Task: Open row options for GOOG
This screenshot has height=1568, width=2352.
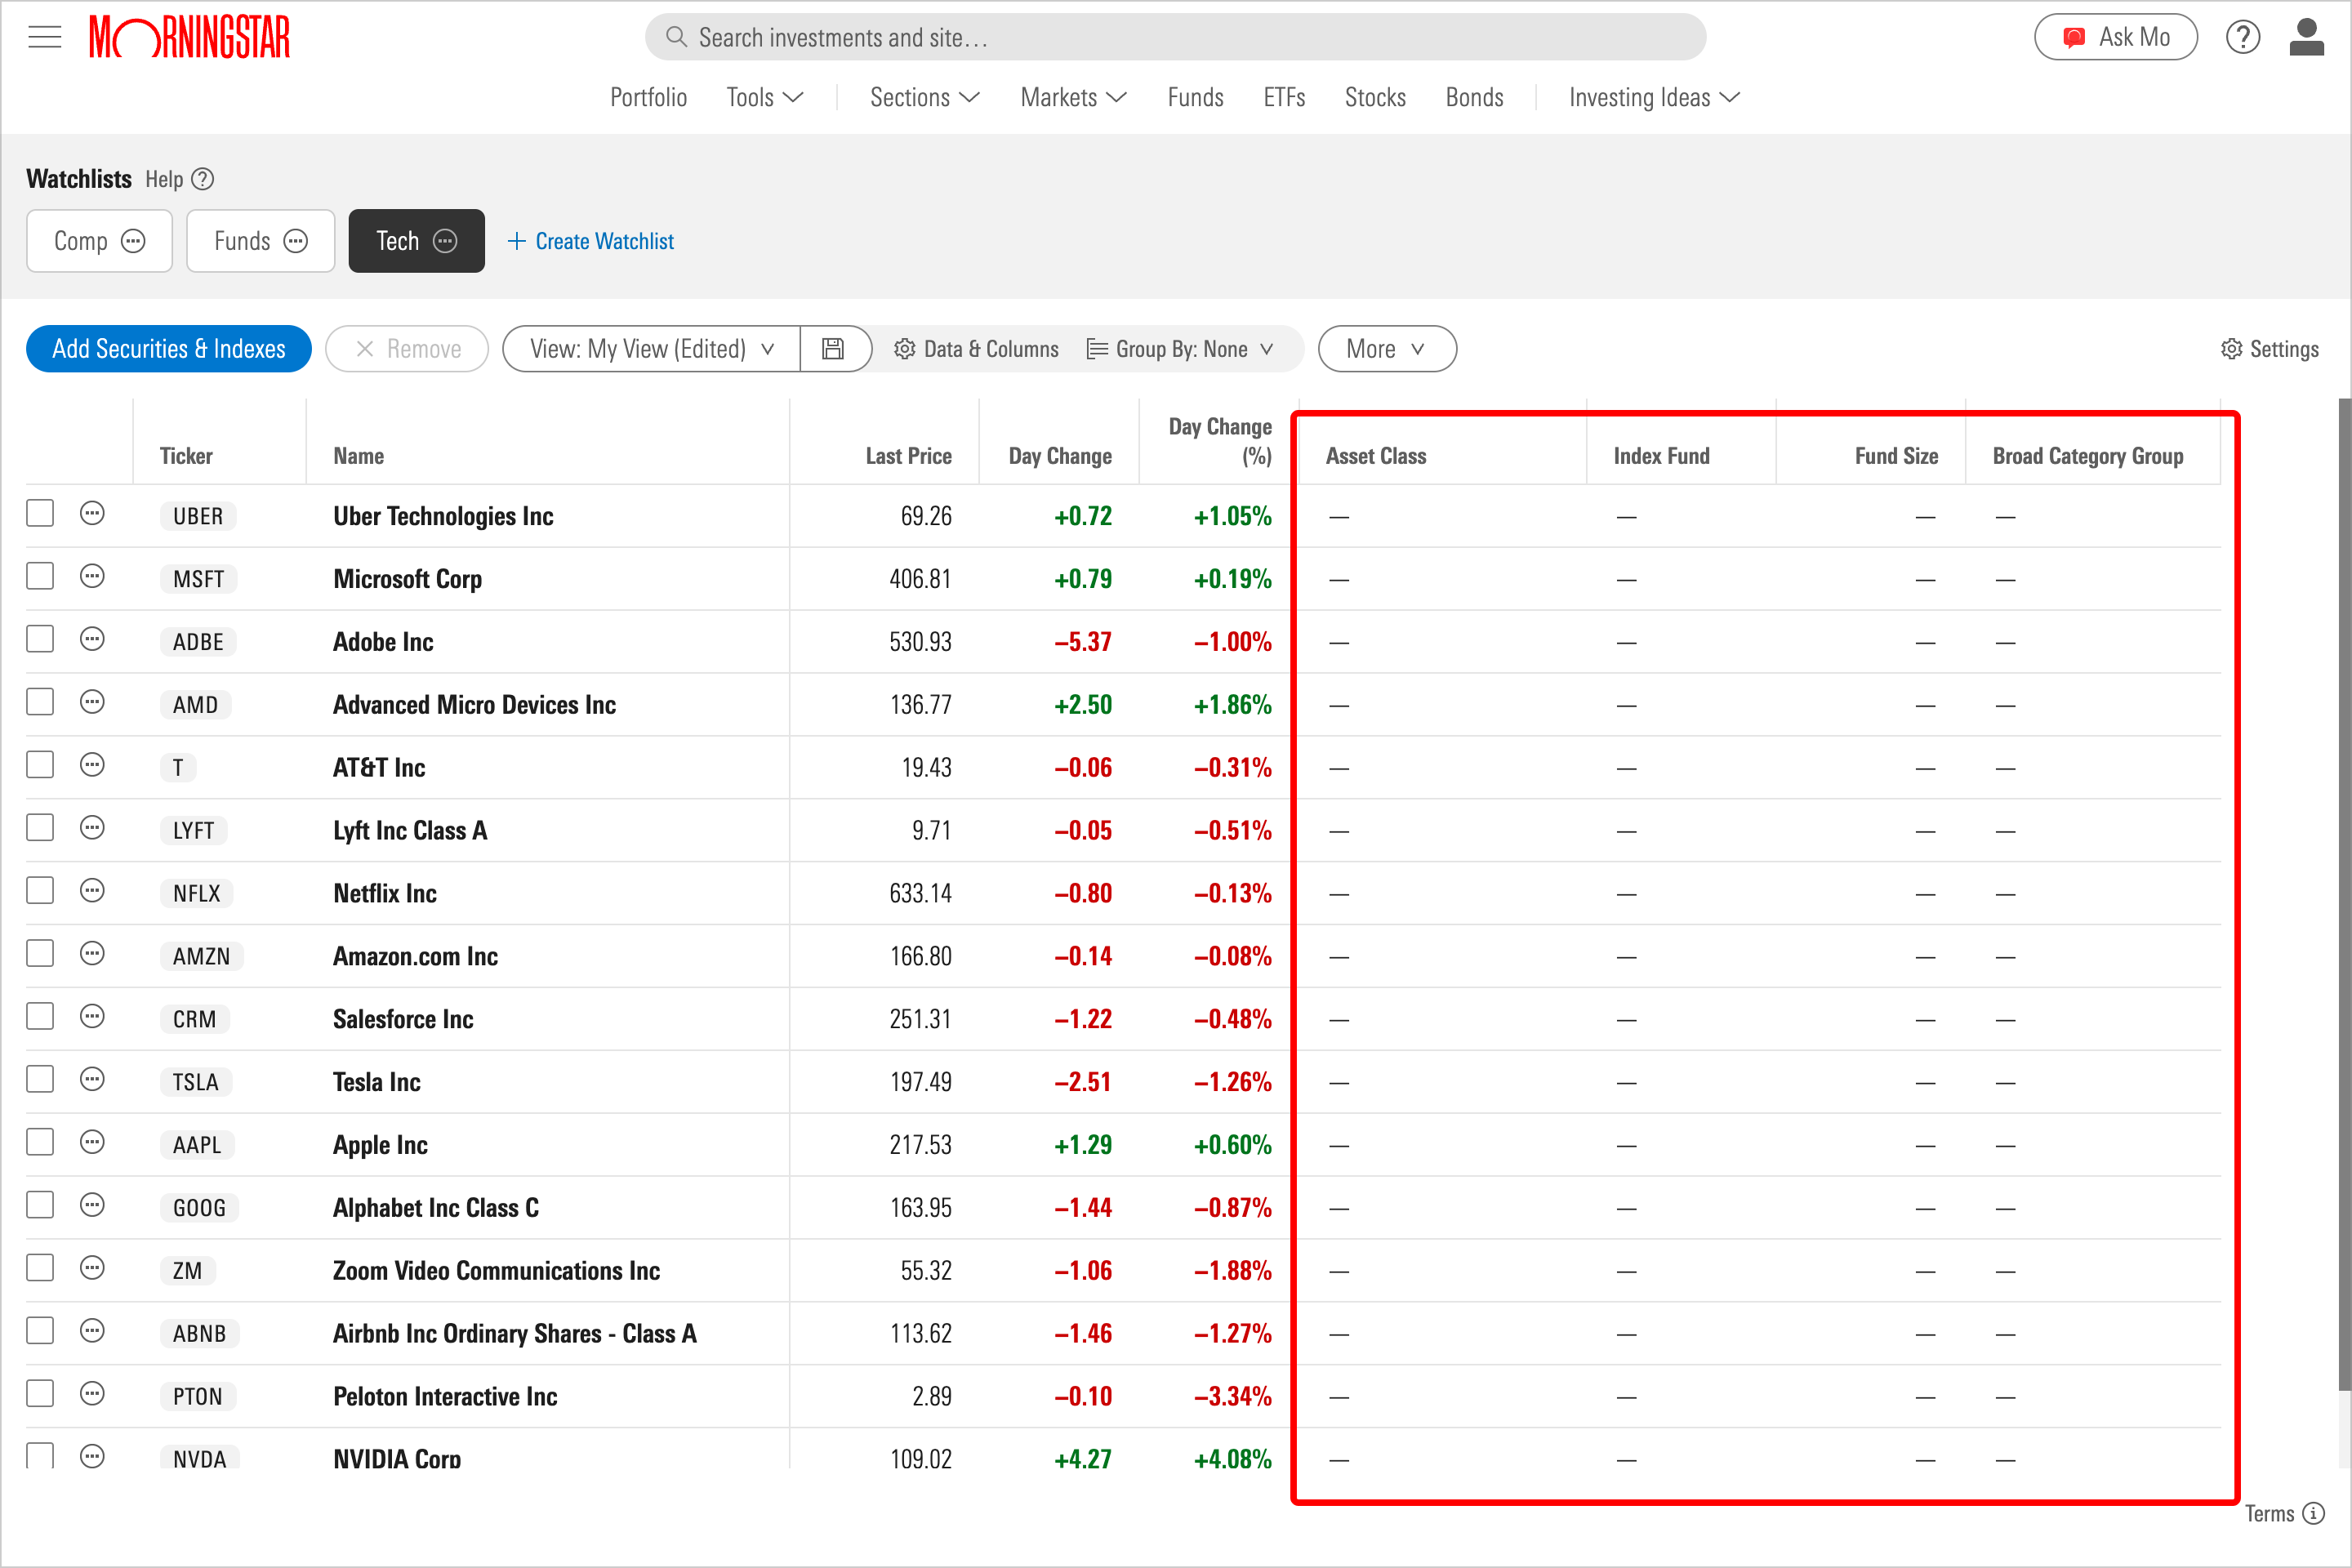Action: (92, 1206)
